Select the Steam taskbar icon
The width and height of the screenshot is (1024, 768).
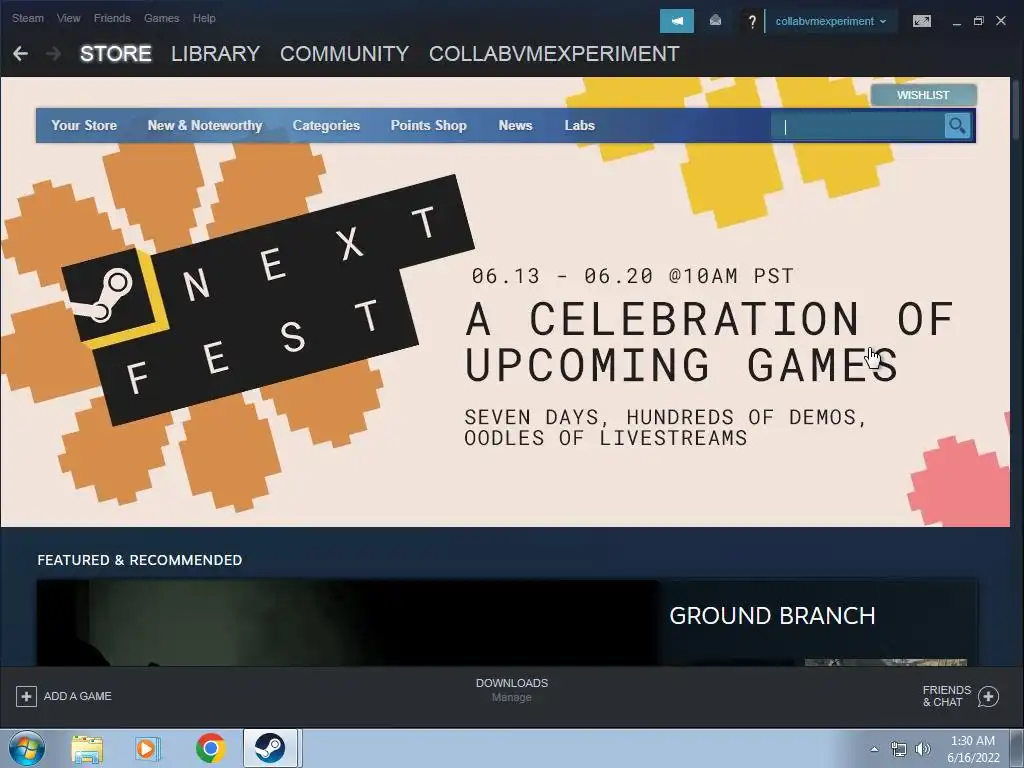point(270,748)
